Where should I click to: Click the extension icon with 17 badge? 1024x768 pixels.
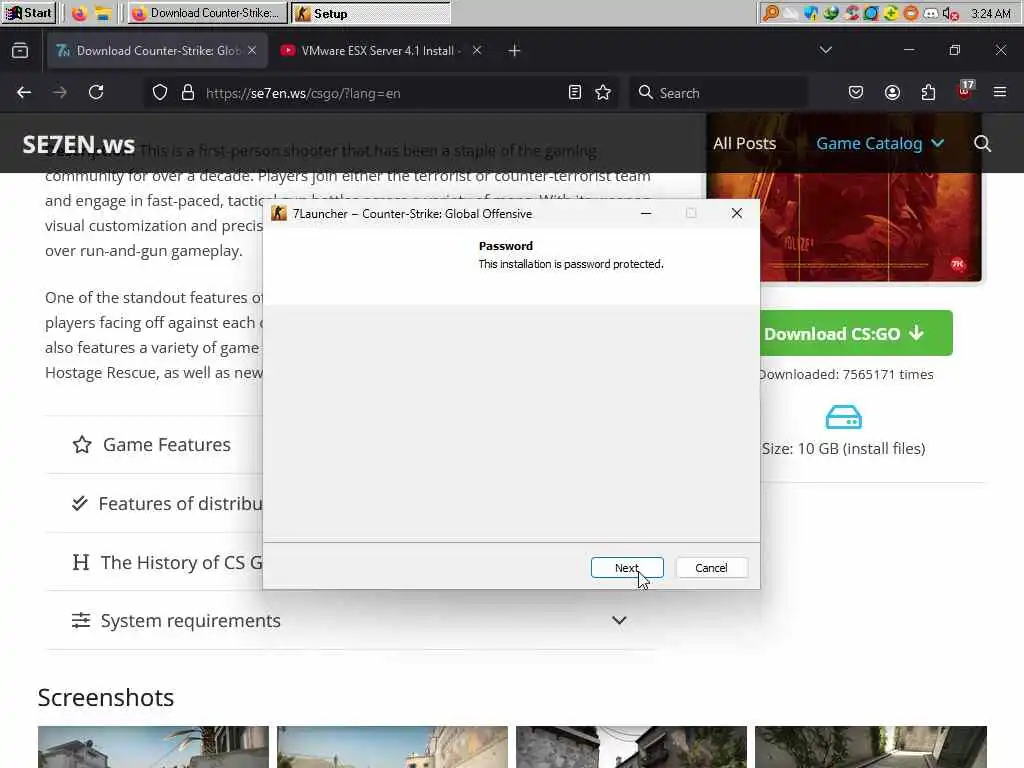click(x=965, y=91)
